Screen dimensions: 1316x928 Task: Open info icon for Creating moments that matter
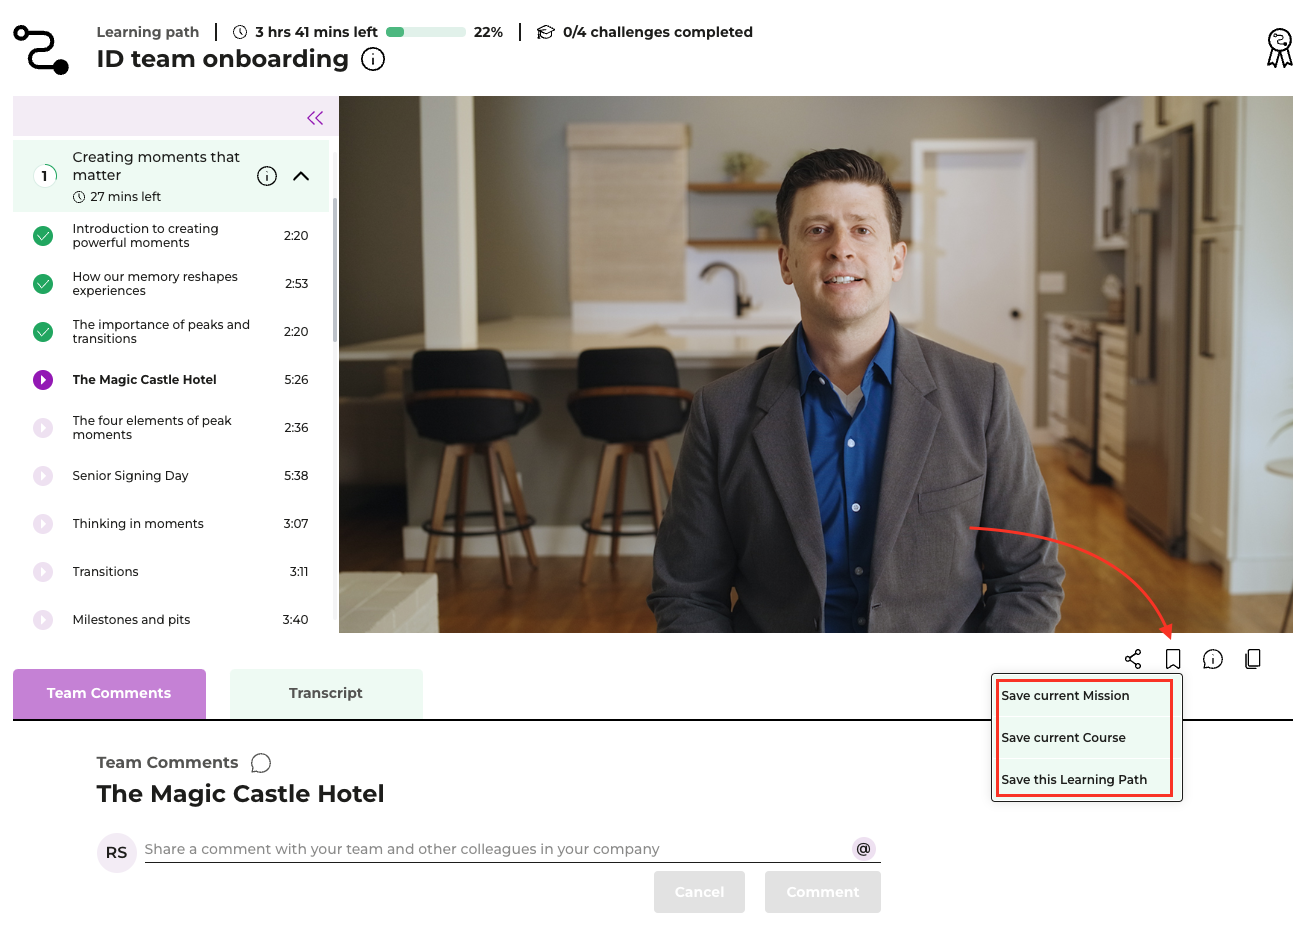coord(267,176)
